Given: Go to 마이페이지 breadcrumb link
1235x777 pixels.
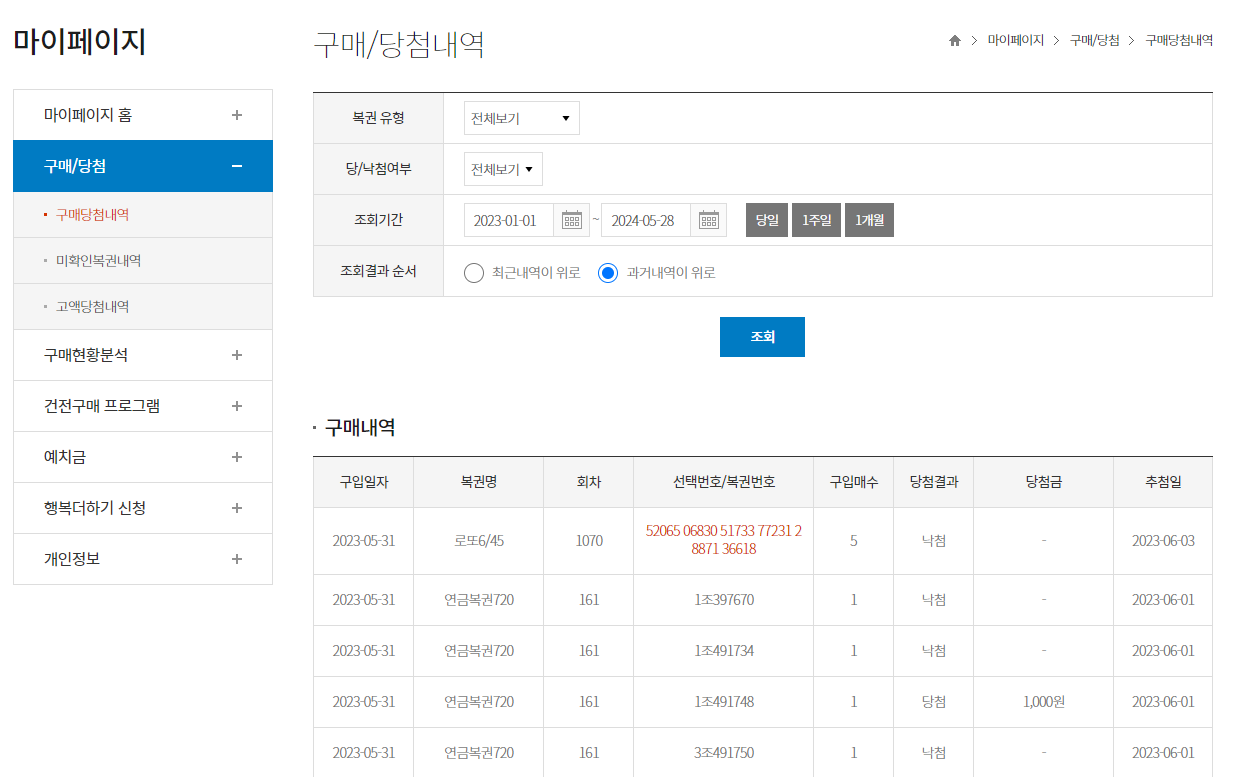Looking at the screenshot, I should (x=1015, y=41).
